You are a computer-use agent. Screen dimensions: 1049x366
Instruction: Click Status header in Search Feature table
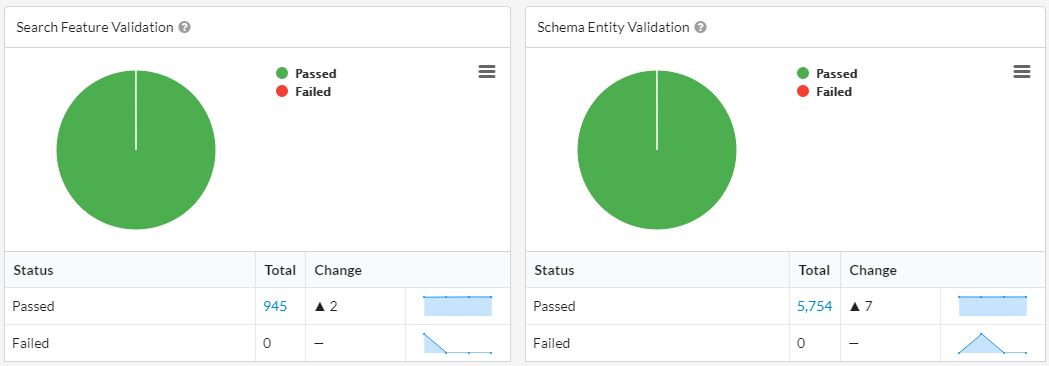(33, 270)
